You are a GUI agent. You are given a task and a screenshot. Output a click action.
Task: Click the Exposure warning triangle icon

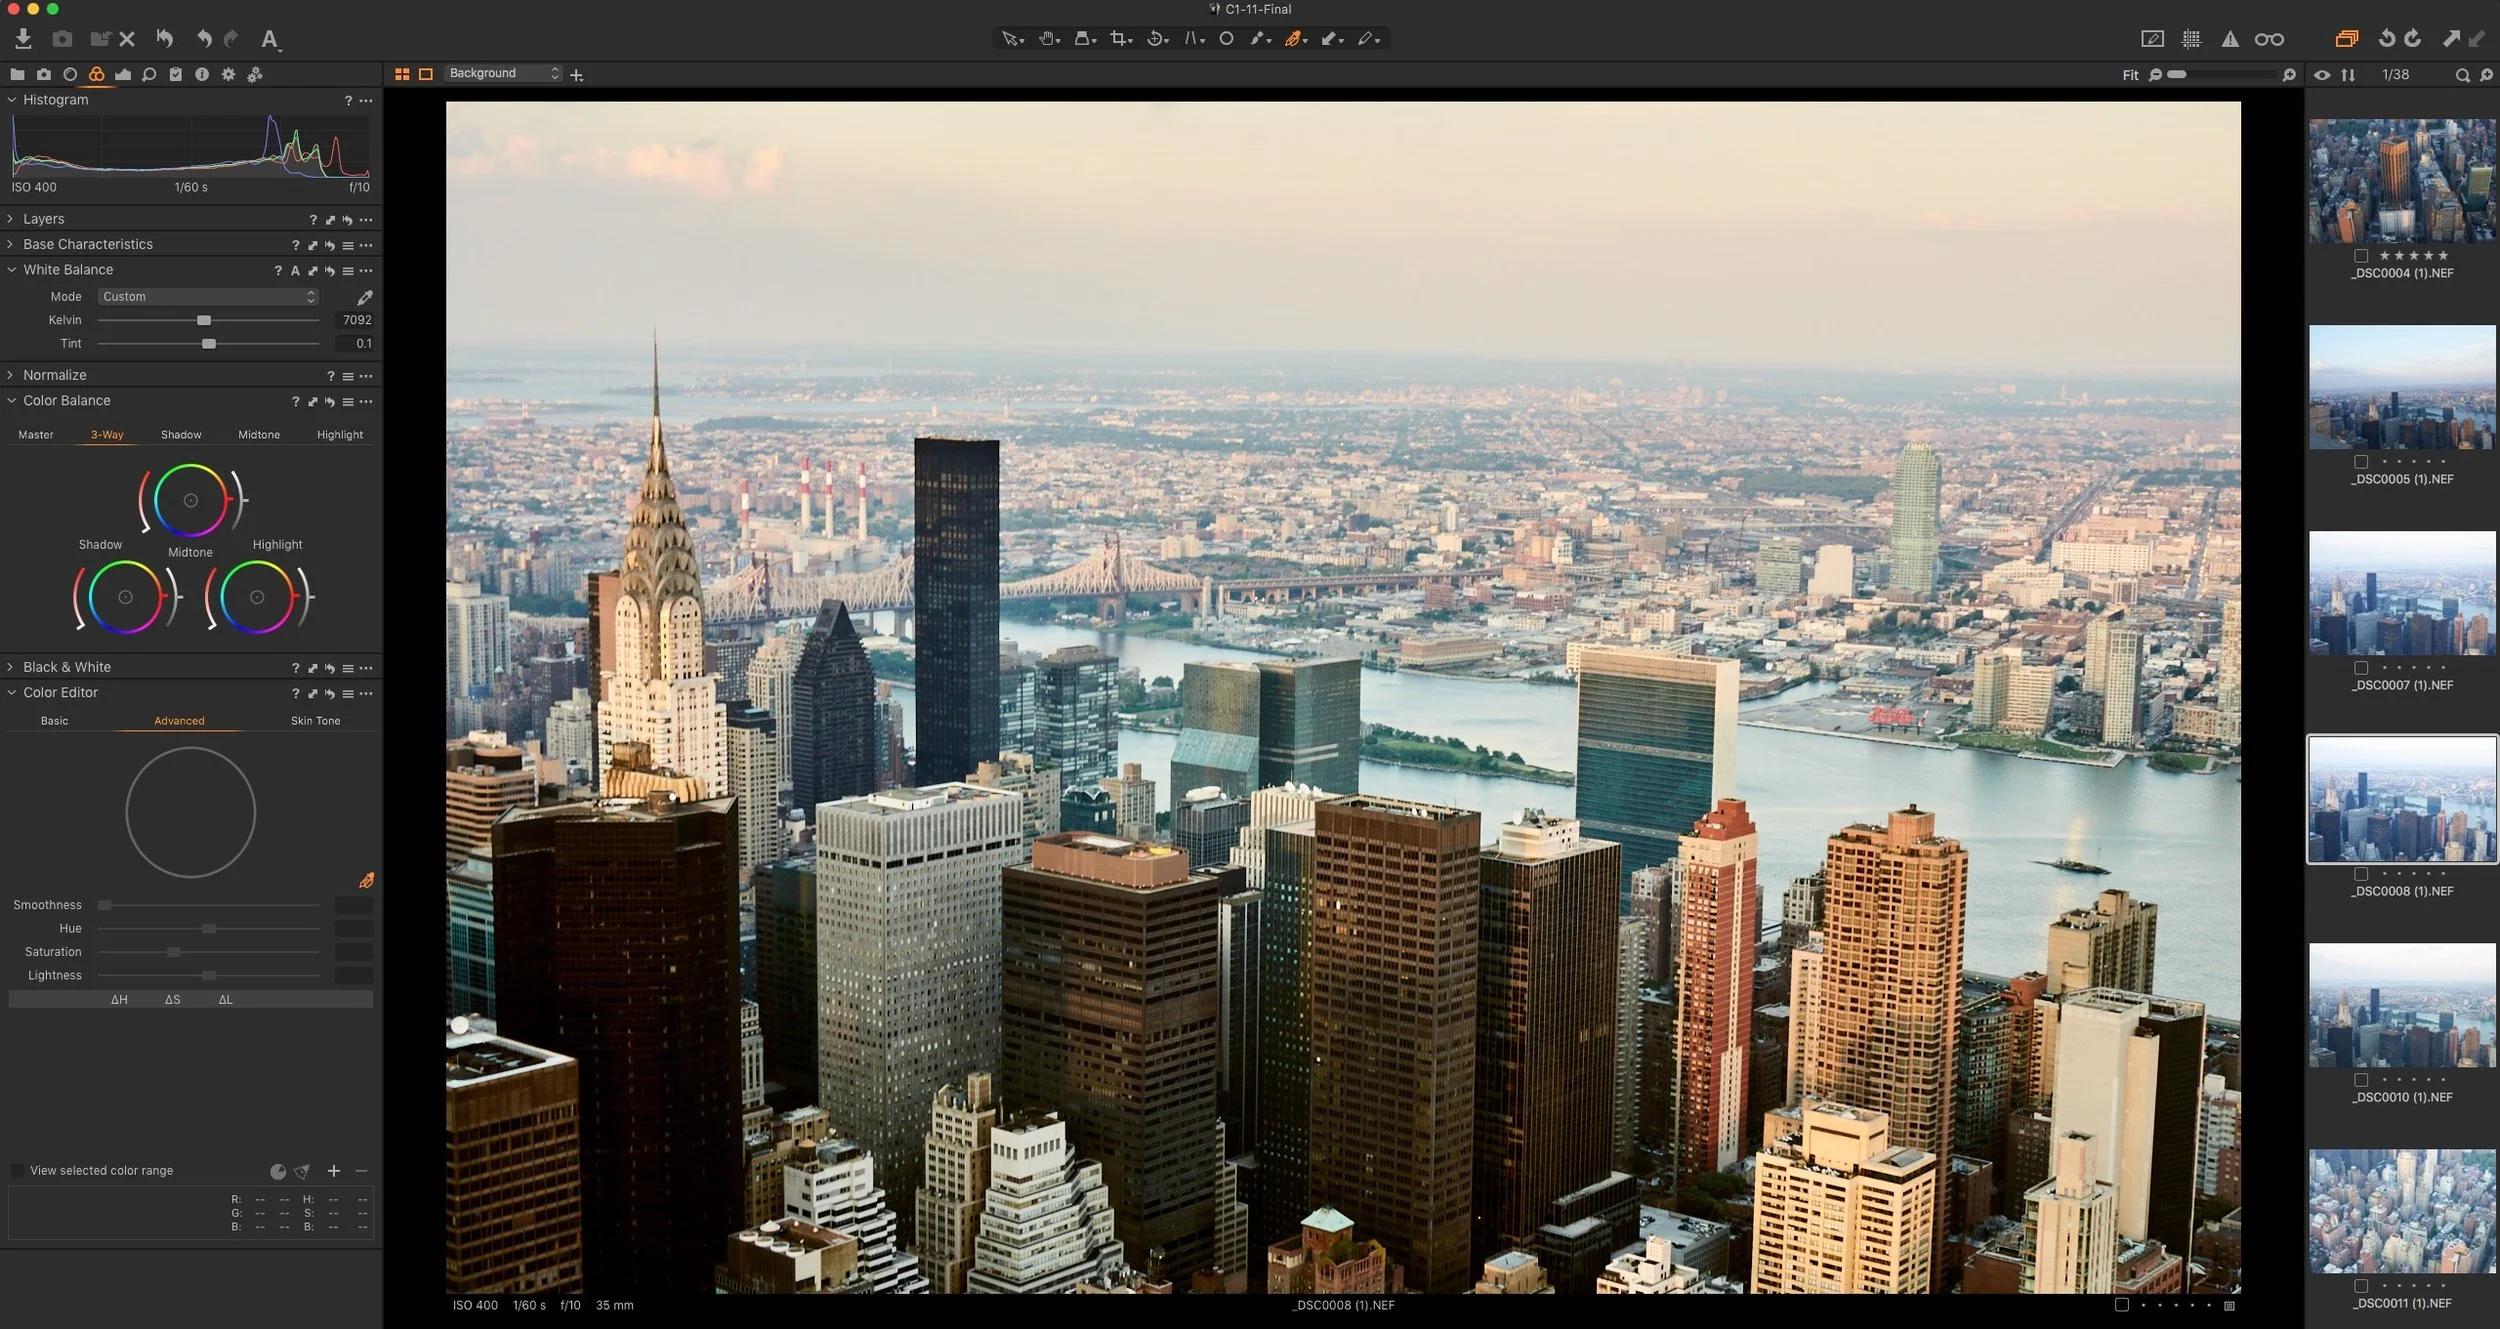tap(2230, 39)
